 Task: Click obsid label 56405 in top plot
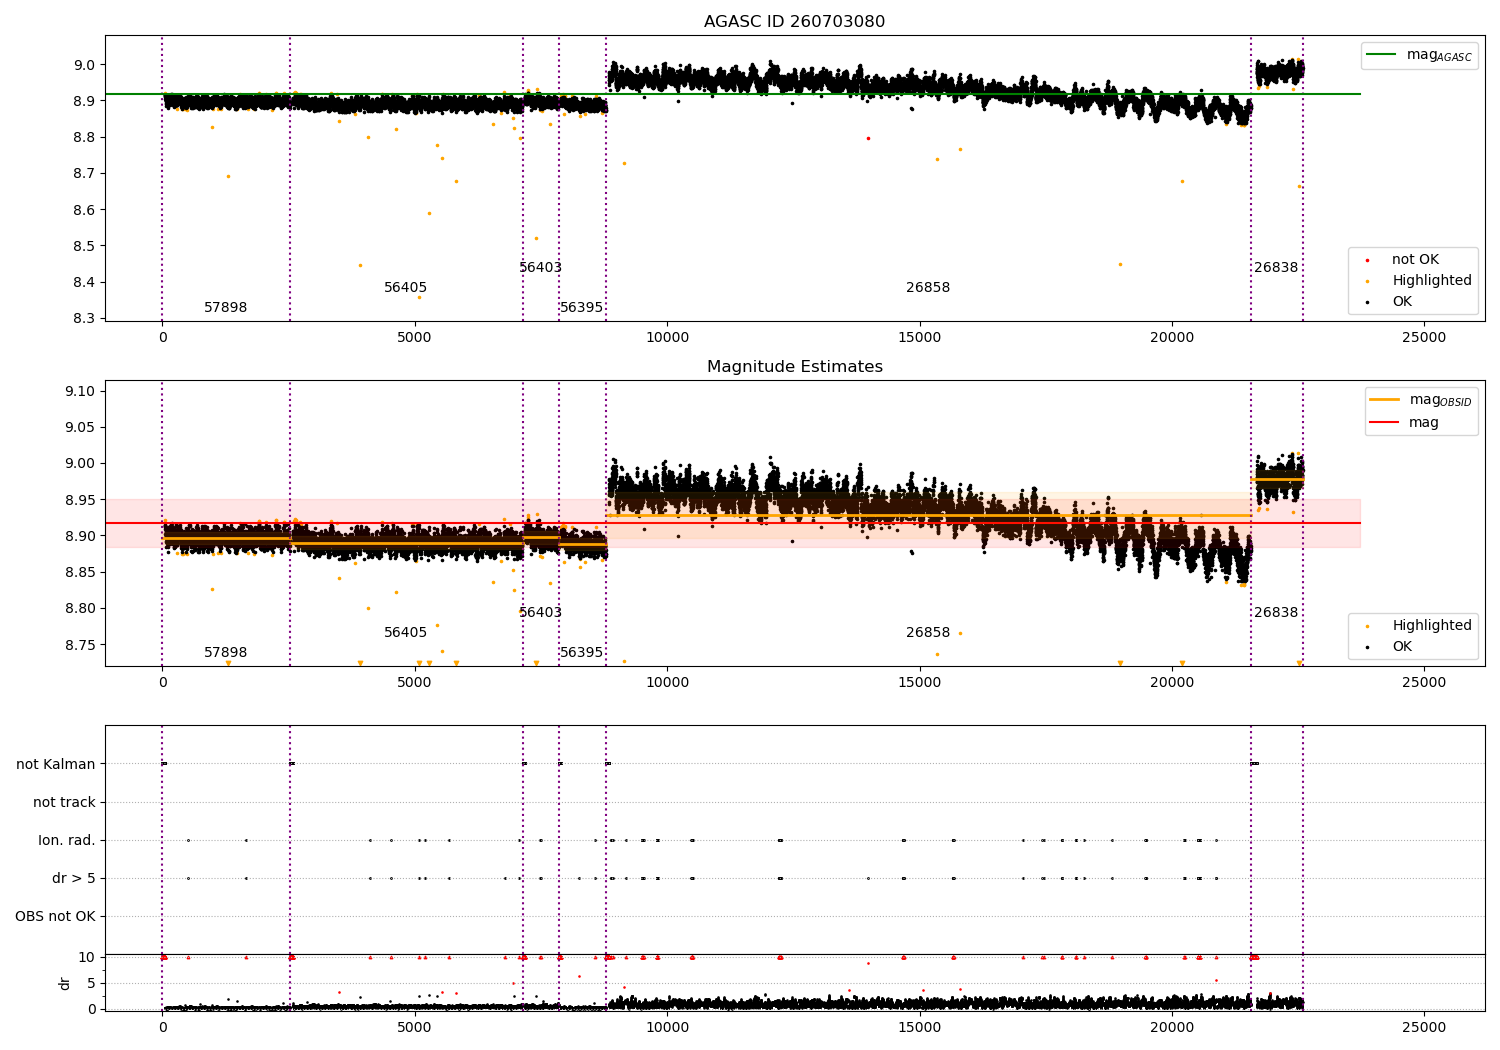click(405, 288)
